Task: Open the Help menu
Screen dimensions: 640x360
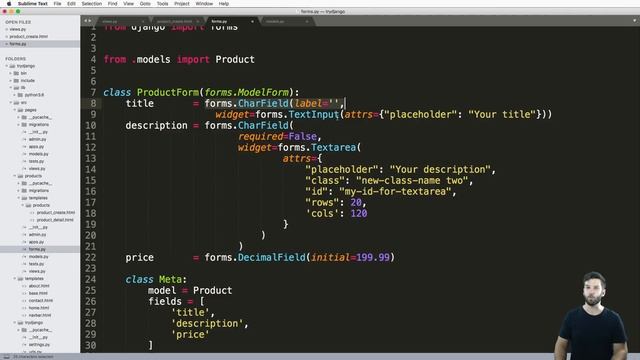Action: (224, 4)
